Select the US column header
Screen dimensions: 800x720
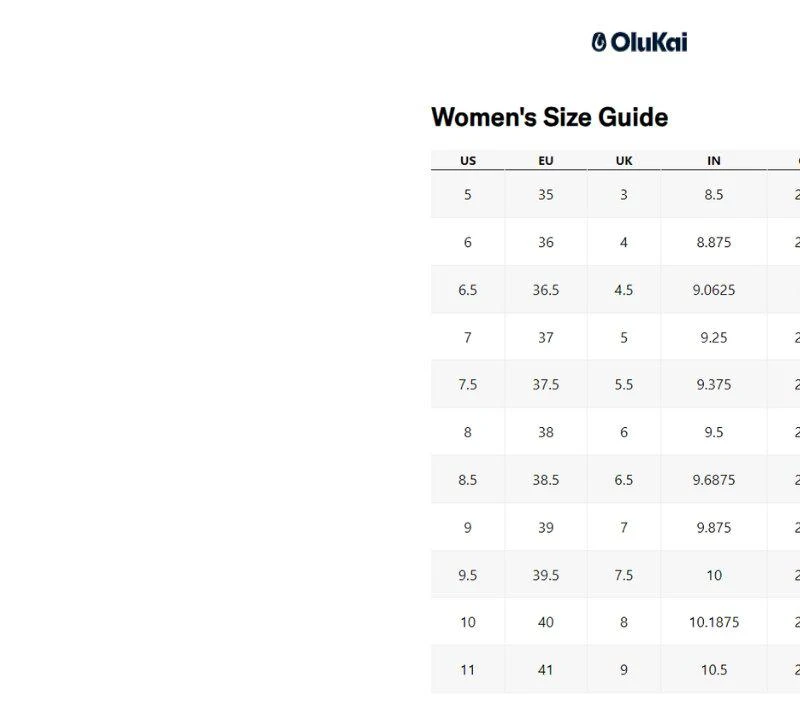click(468, 160)
